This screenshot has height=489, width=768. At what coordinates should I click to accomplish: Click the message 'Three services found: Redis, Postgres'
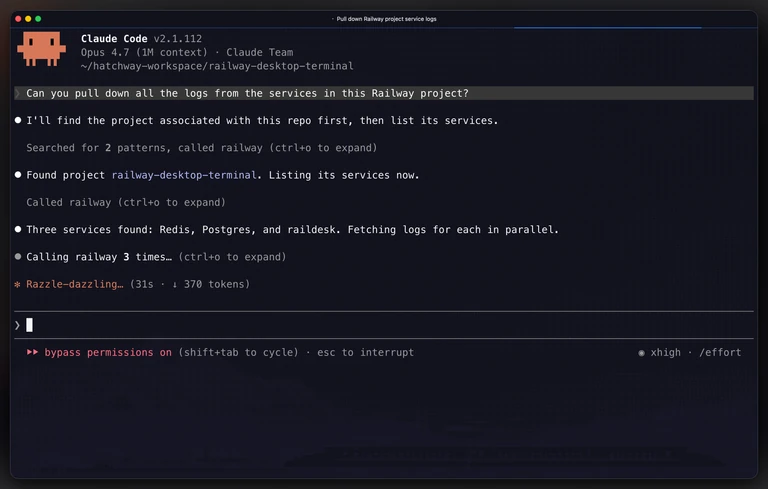pos(292,229)
